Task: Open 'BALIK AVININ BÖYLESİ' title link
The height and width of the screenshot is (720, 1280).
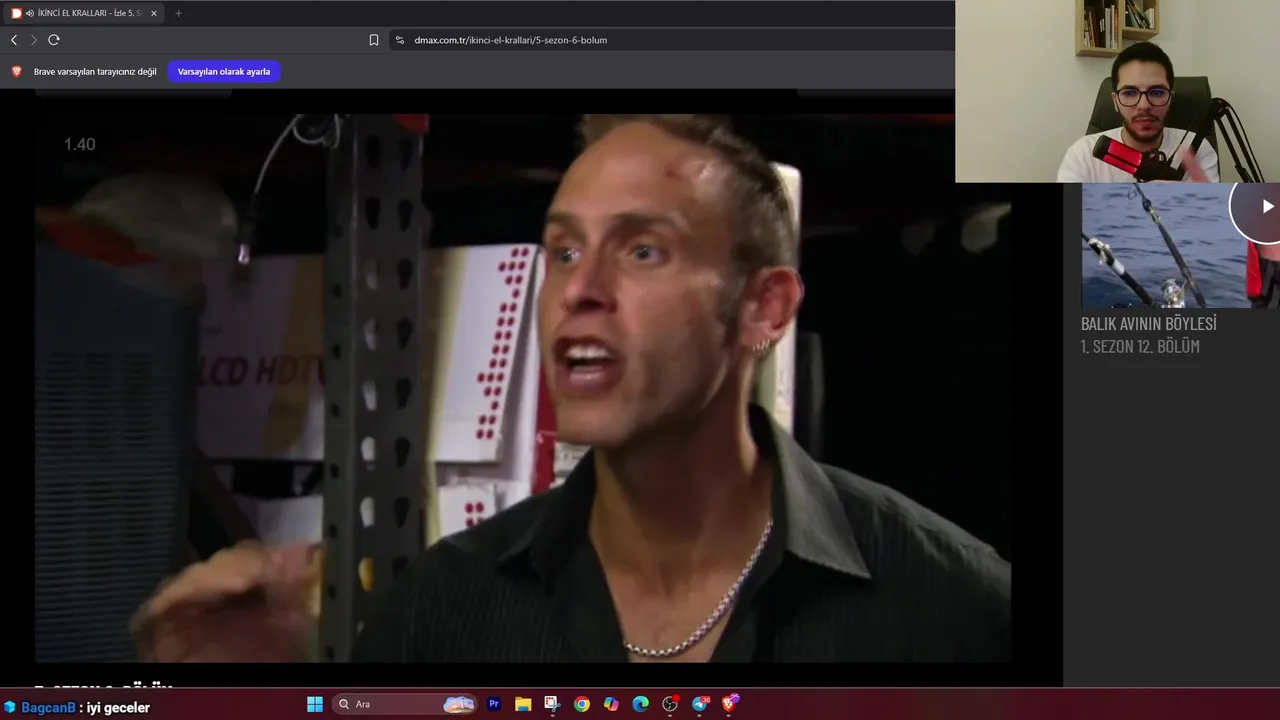Action: 1148,323
